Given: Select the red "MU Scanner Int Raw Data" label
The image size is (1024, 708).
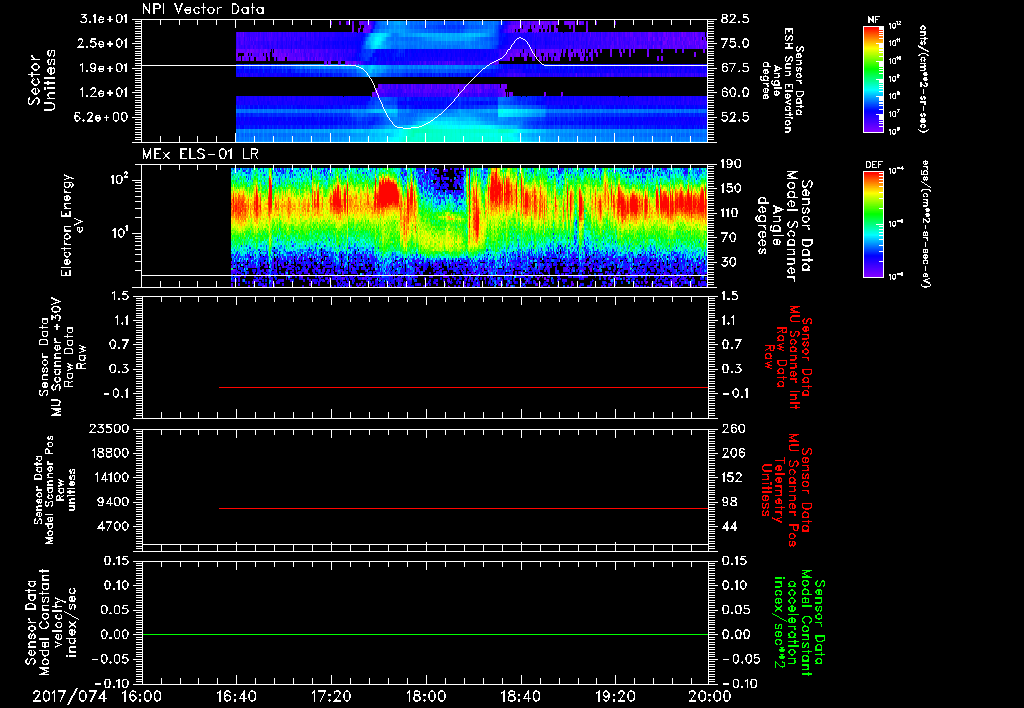Looking at the screenshot, I should click(788, 358).
